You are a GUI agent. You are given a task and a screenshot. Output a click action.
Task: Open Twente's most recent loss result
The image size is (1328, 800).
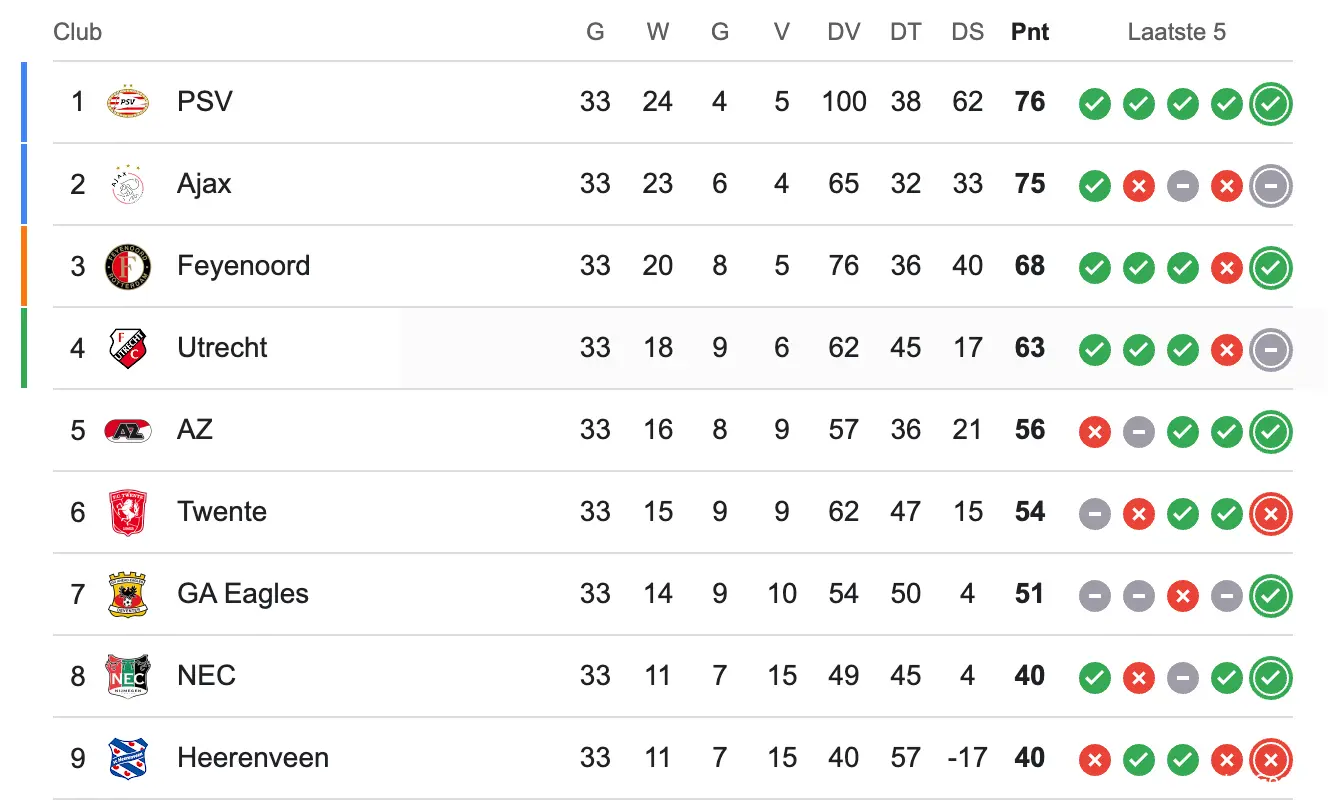click(x=1271, y=513)
